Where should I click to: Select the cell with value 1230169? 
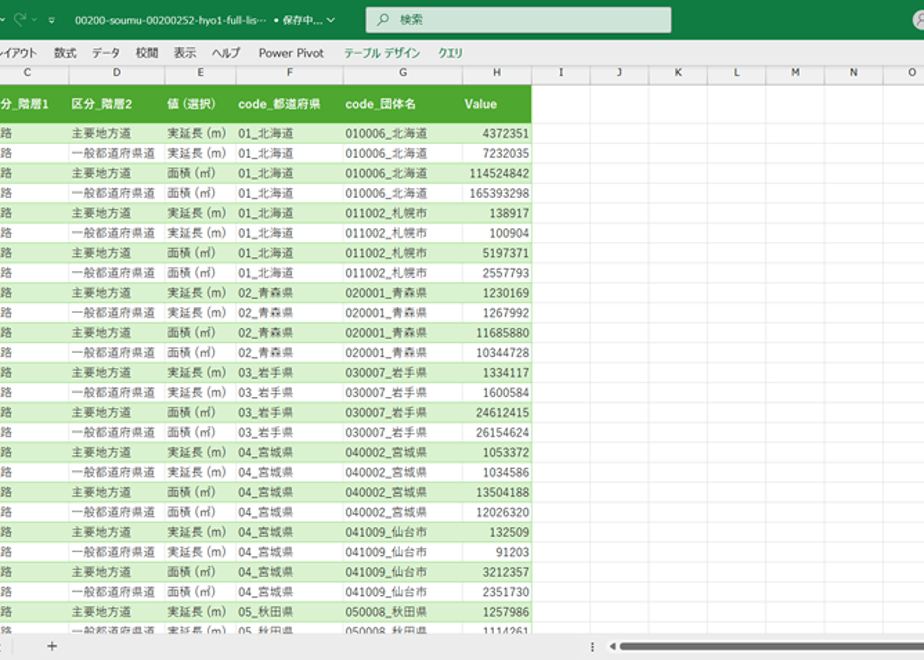coord(497,293)
